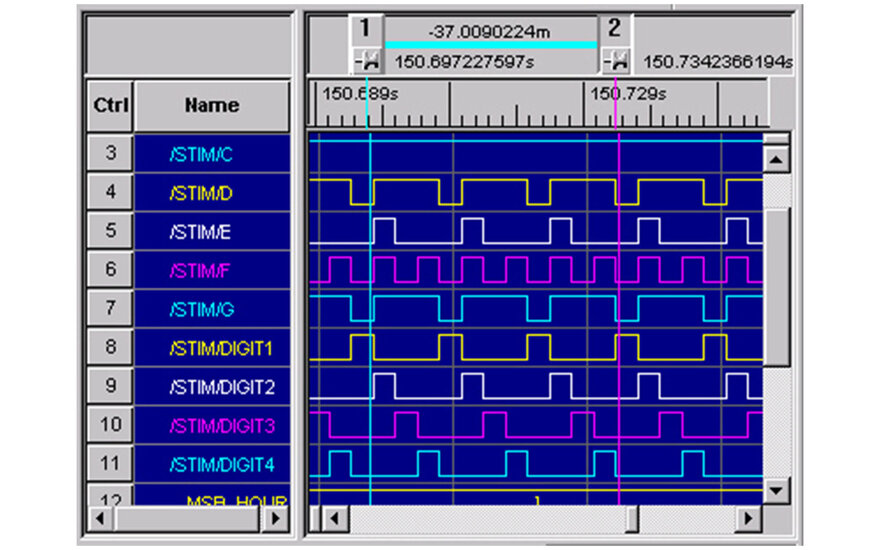Select control number 9 row button

[110, 386]
